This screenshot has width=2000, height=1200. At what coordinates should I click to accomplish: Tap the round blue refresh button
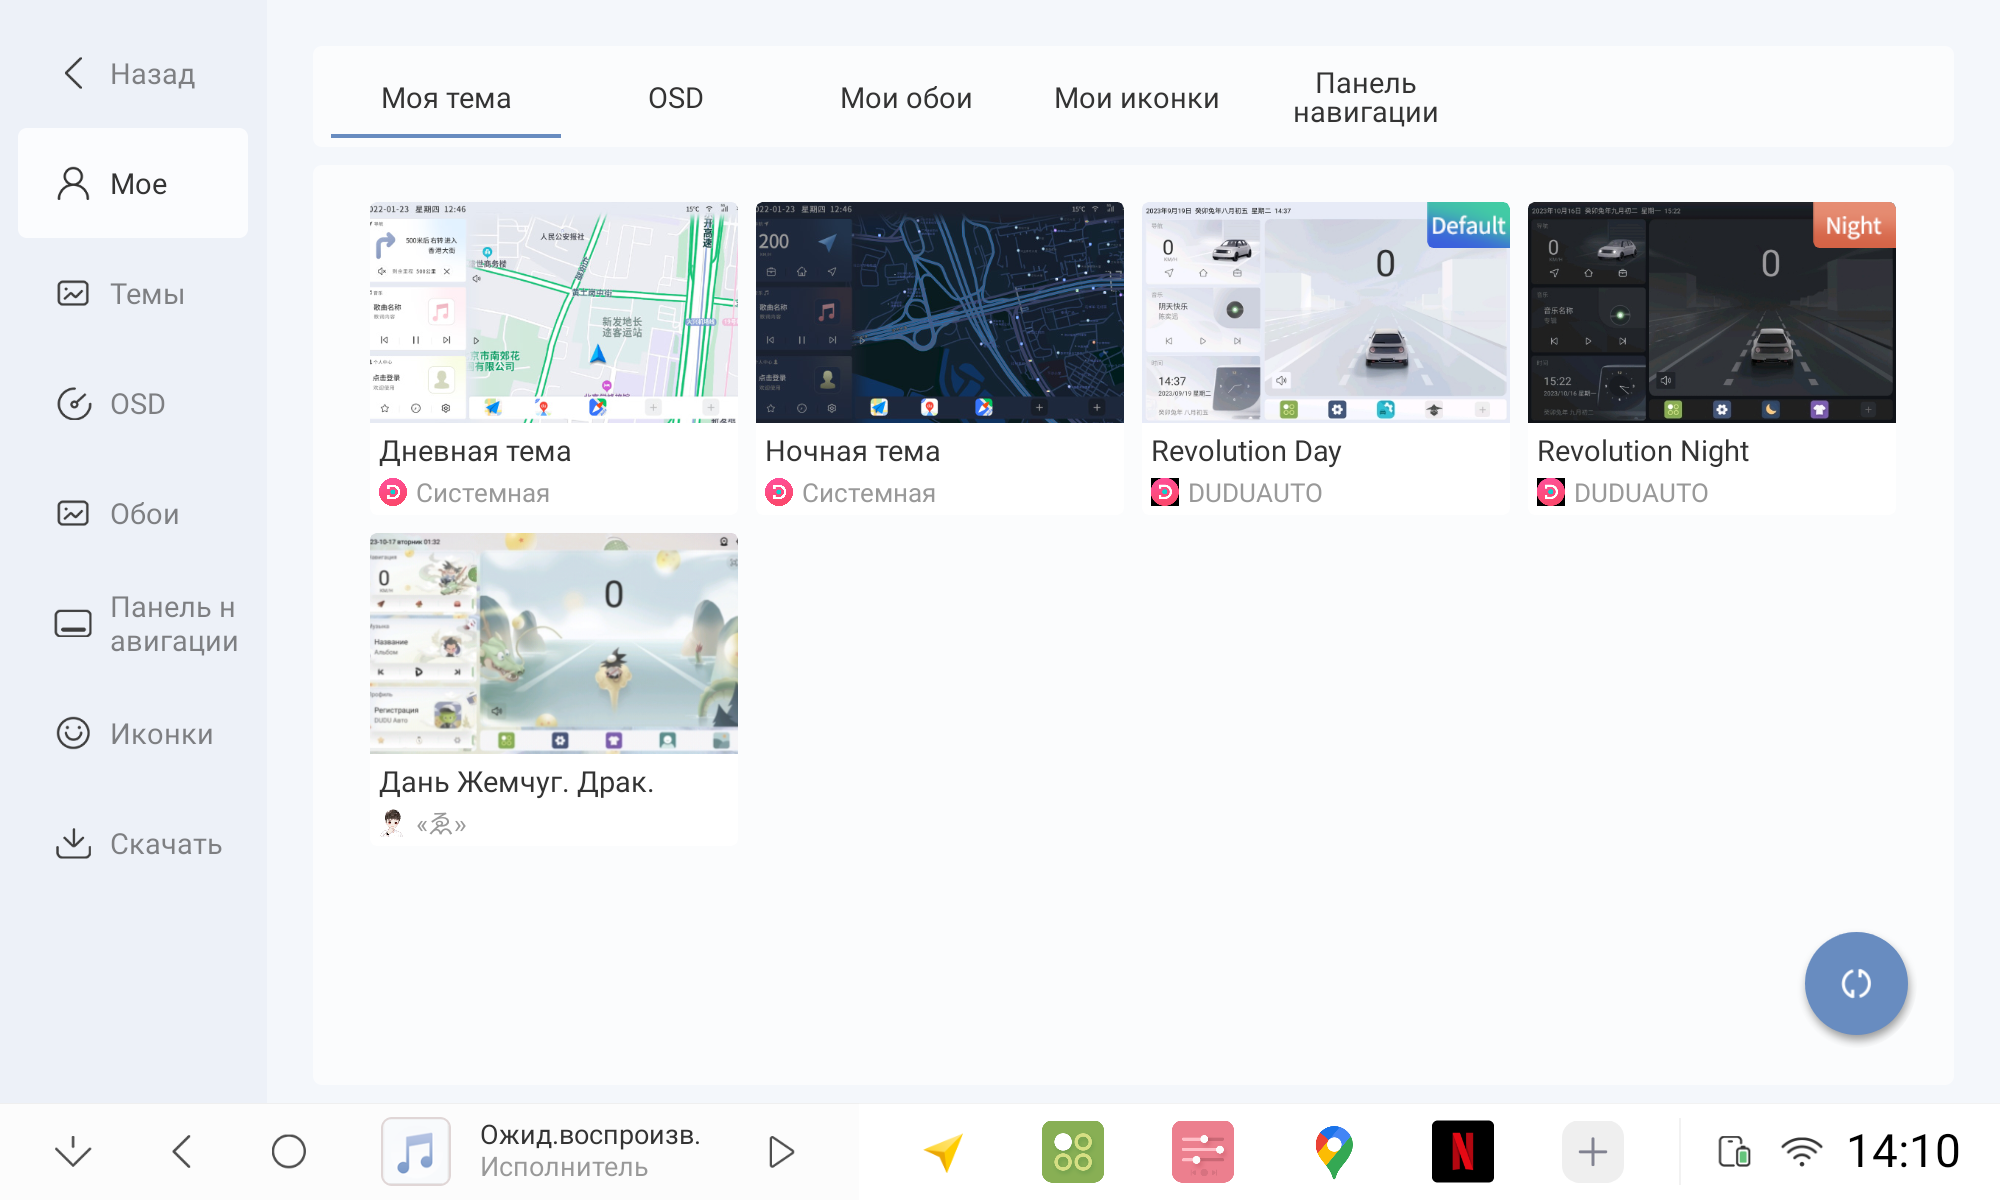tap(1856, 983)
